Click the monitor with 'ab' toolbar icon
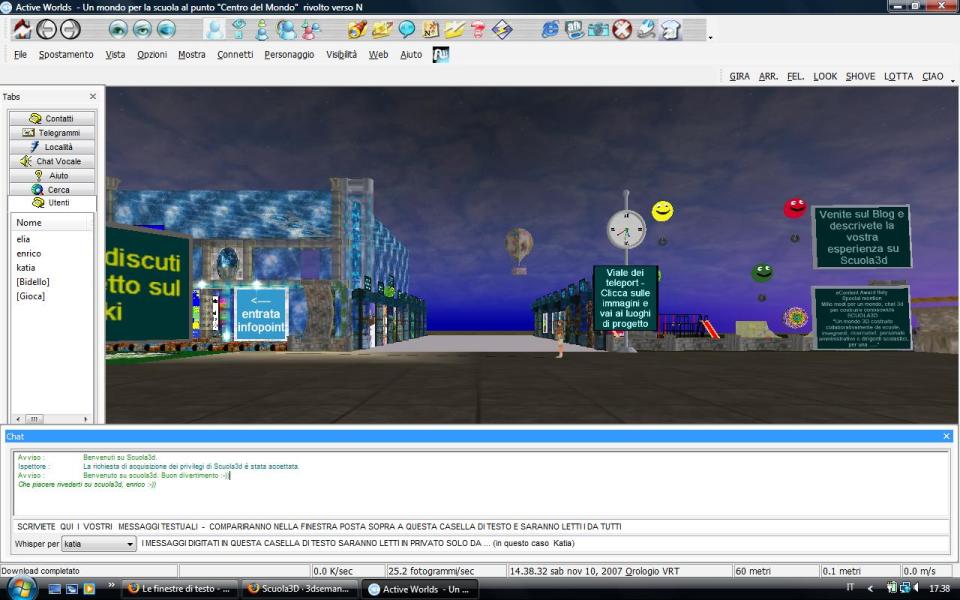This screenshot has width=960, height=600. pyautogui.click(x=574, y=29)
